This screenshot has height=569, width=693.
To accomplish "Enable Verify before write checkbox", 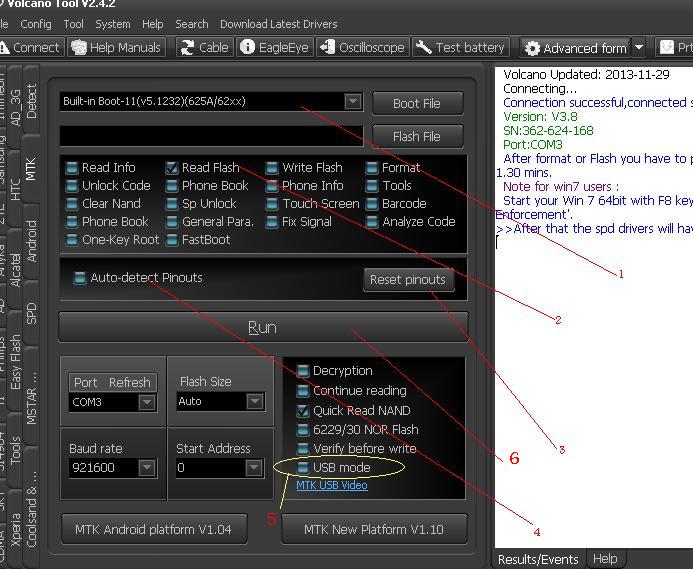I will point(303,449).
